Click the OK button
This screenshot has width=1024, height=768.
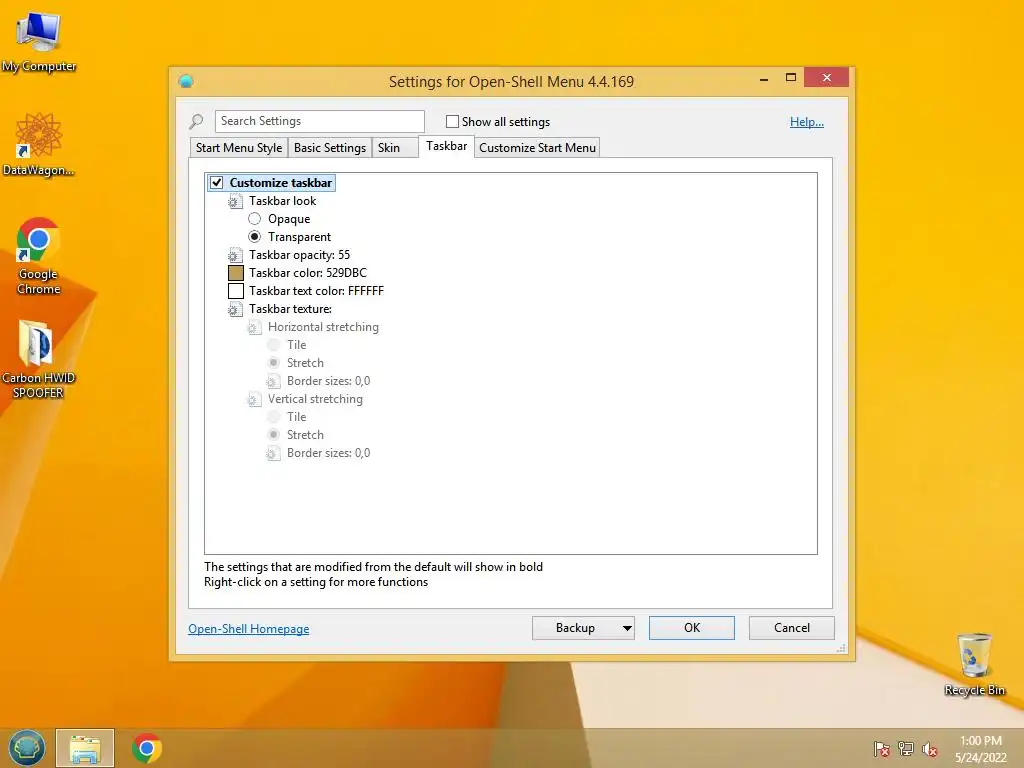[692, 628]
